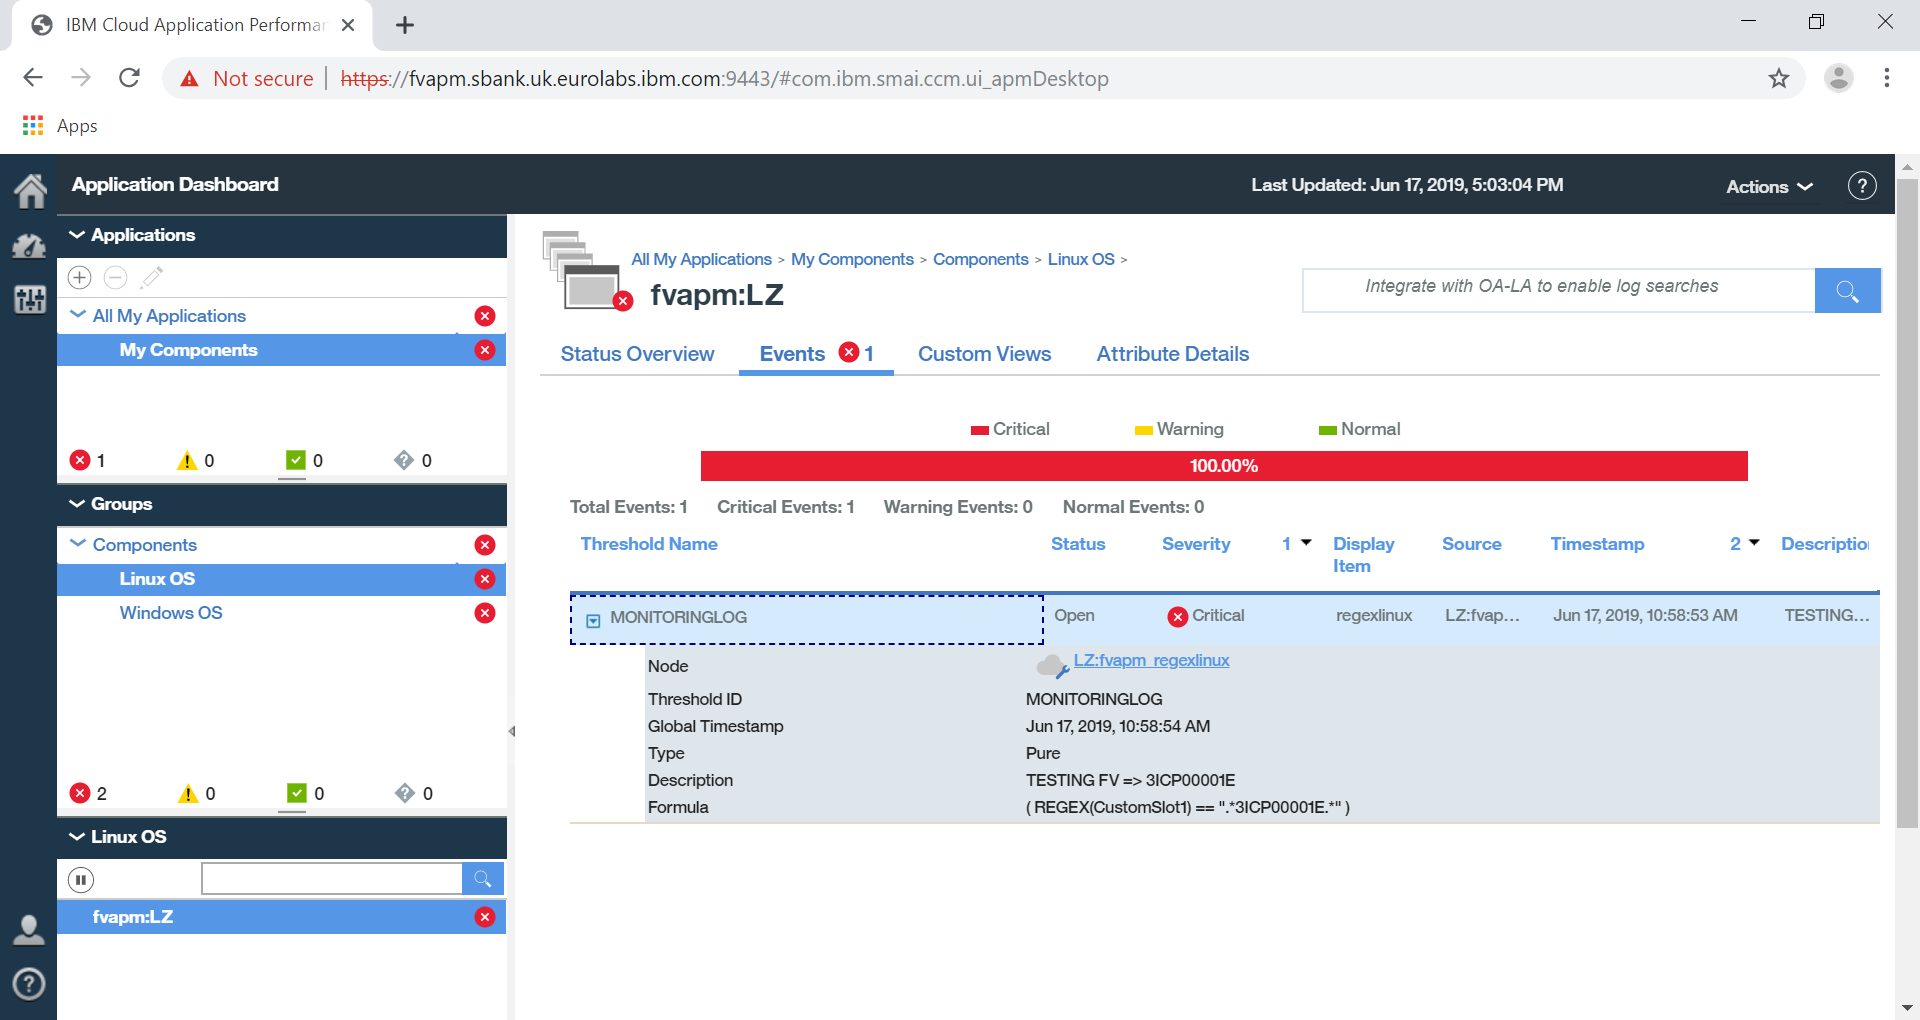Screen dimensions: 1920x1020
Task: Click the red 100.00% critical bar
Action: tap(1224, 466)
